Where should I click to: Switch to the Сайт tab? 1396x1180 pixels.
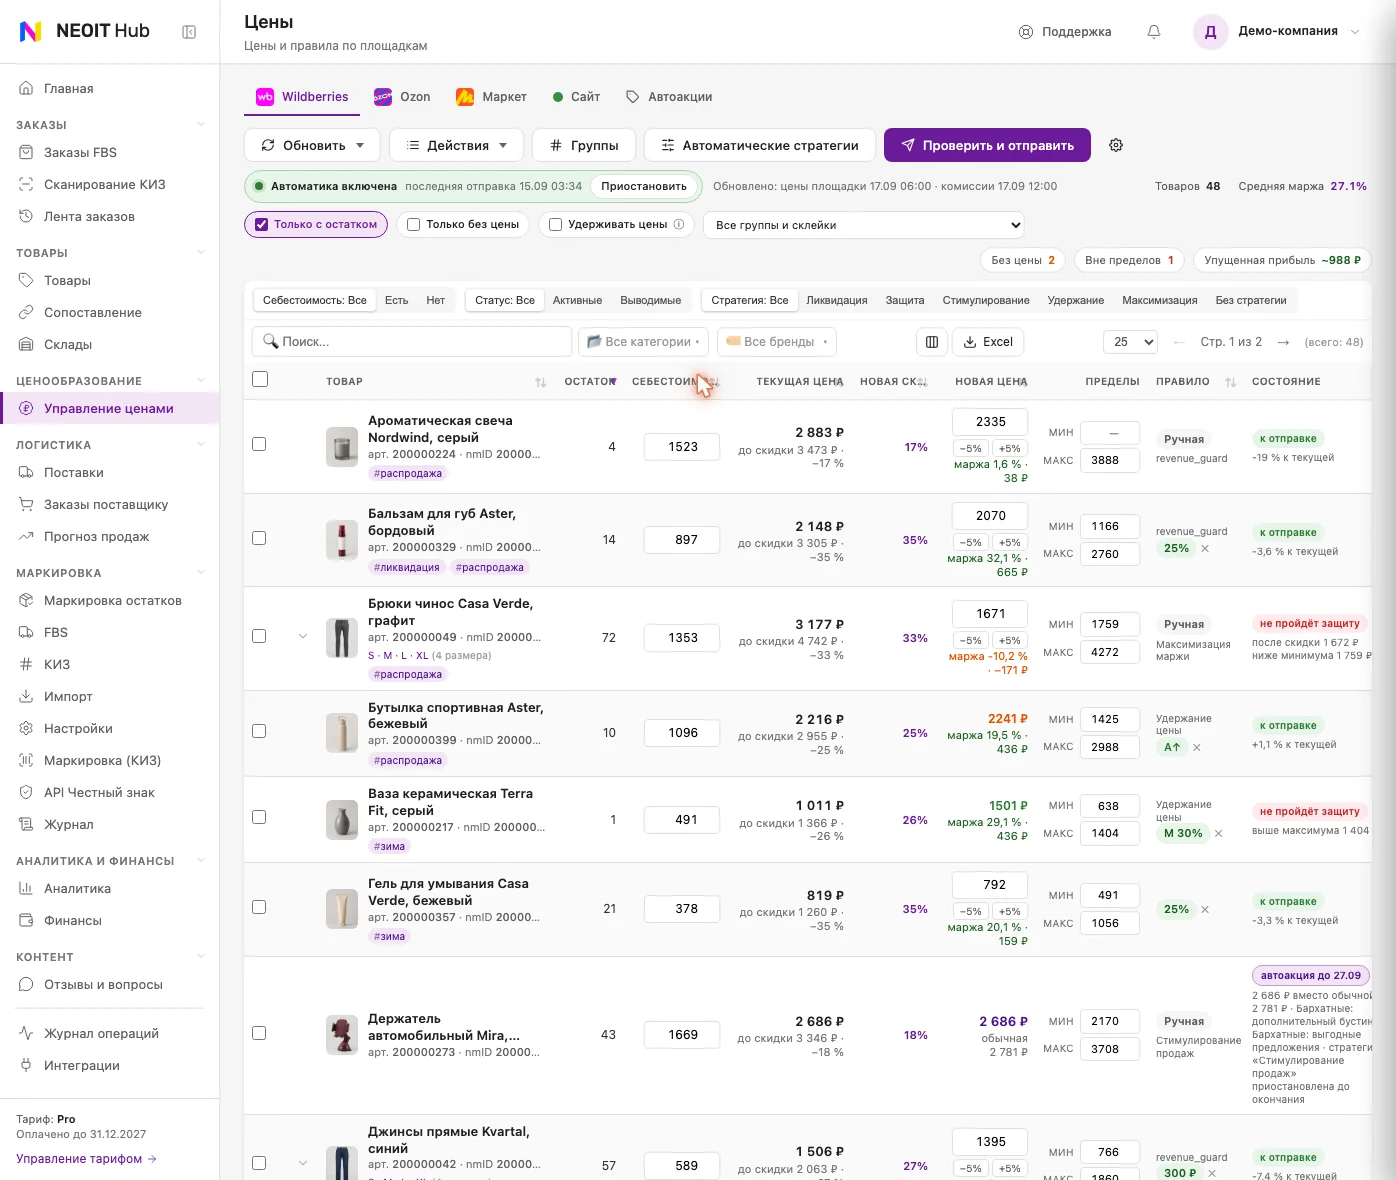[576, 97]
